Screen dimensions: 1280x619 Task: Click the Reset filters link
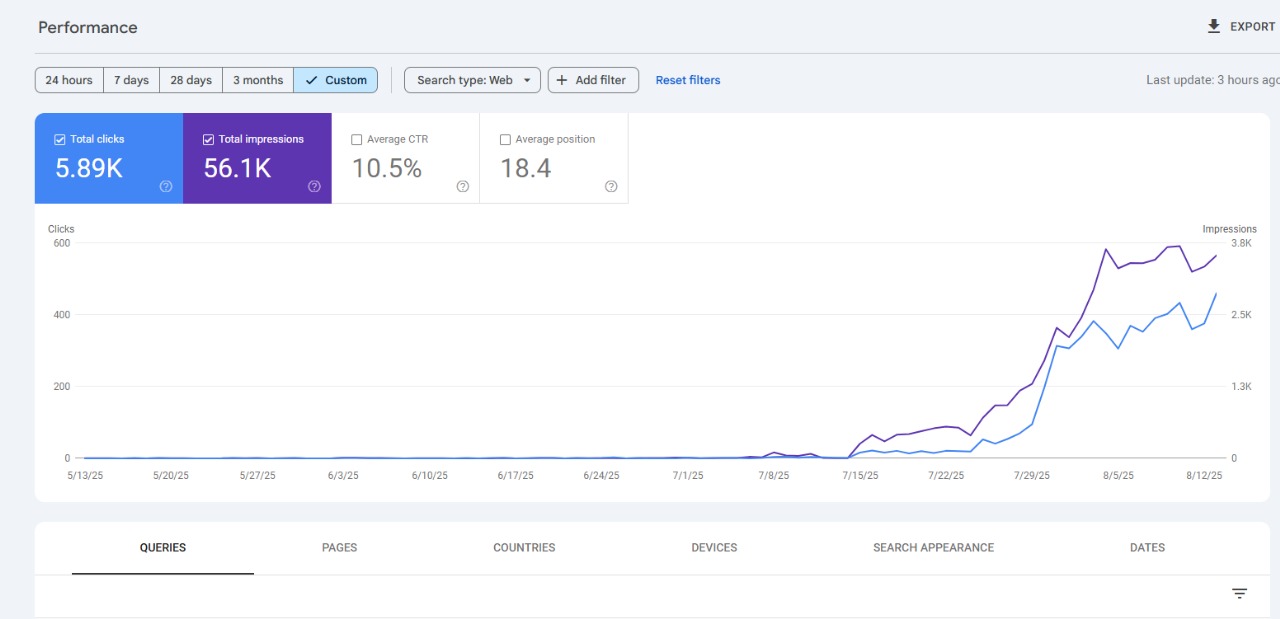click(687, 80)
